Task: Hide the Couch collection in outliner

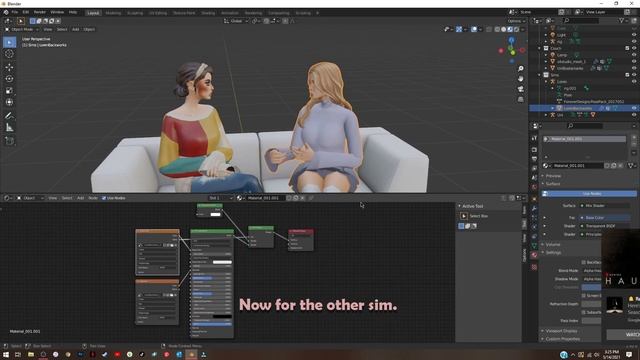Action: (634, 48)
